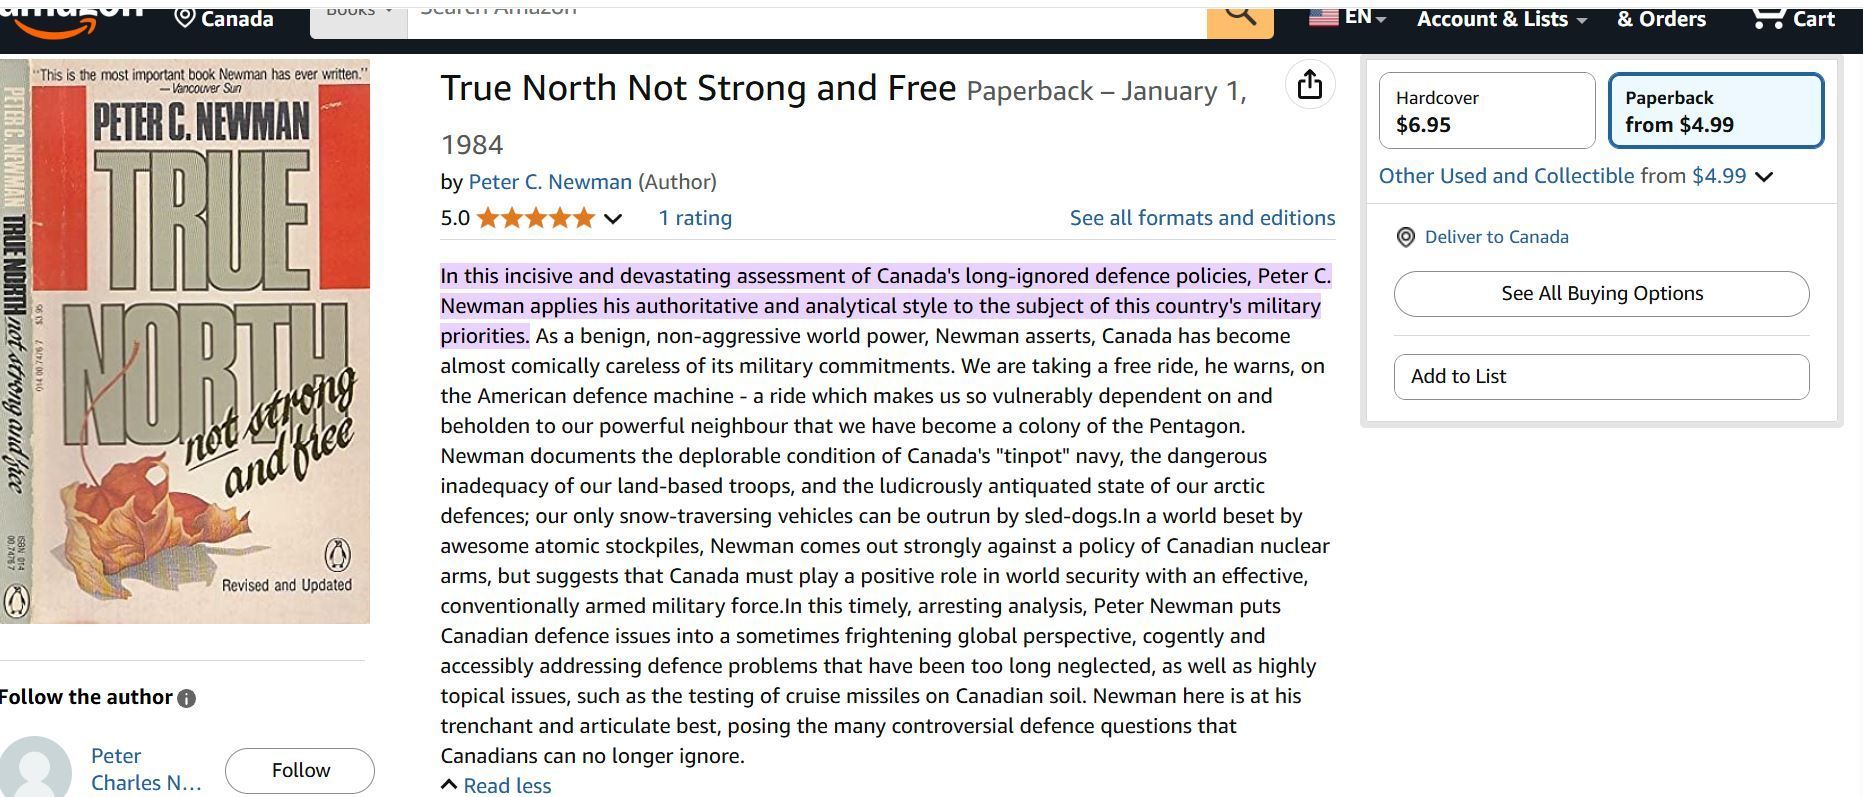Click the share icon beside the title
1863x797 pixels.
tap(1309, 86)
